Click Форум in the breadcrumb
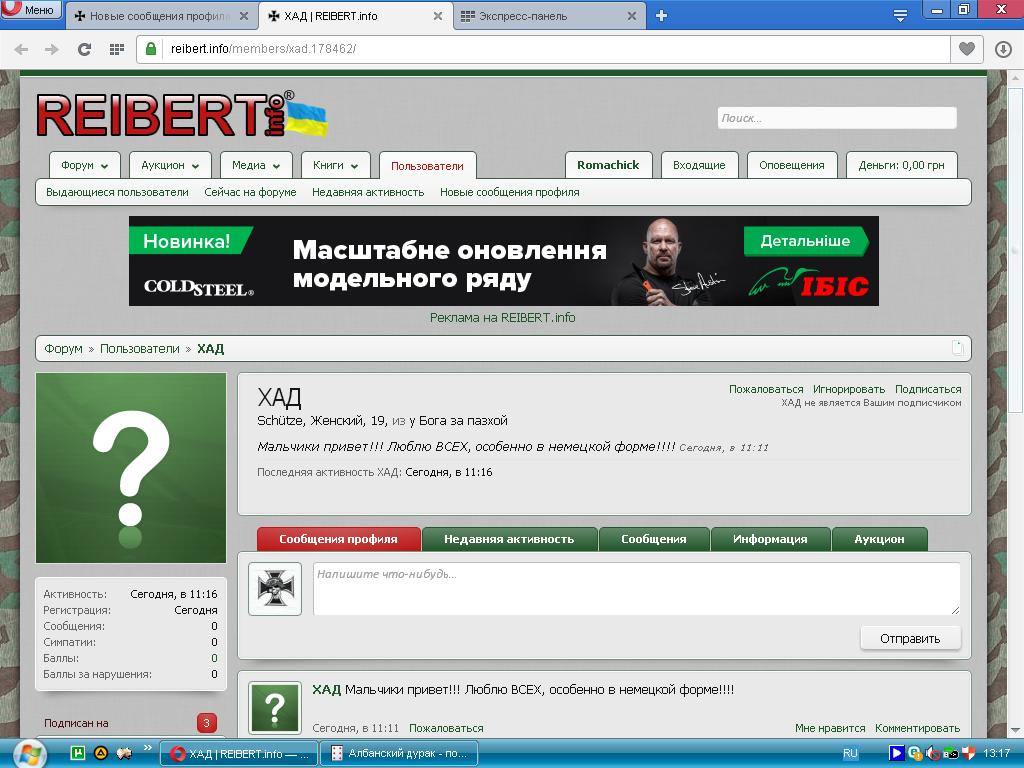This screenshot has width=1024, height=768. pos(63,349)
